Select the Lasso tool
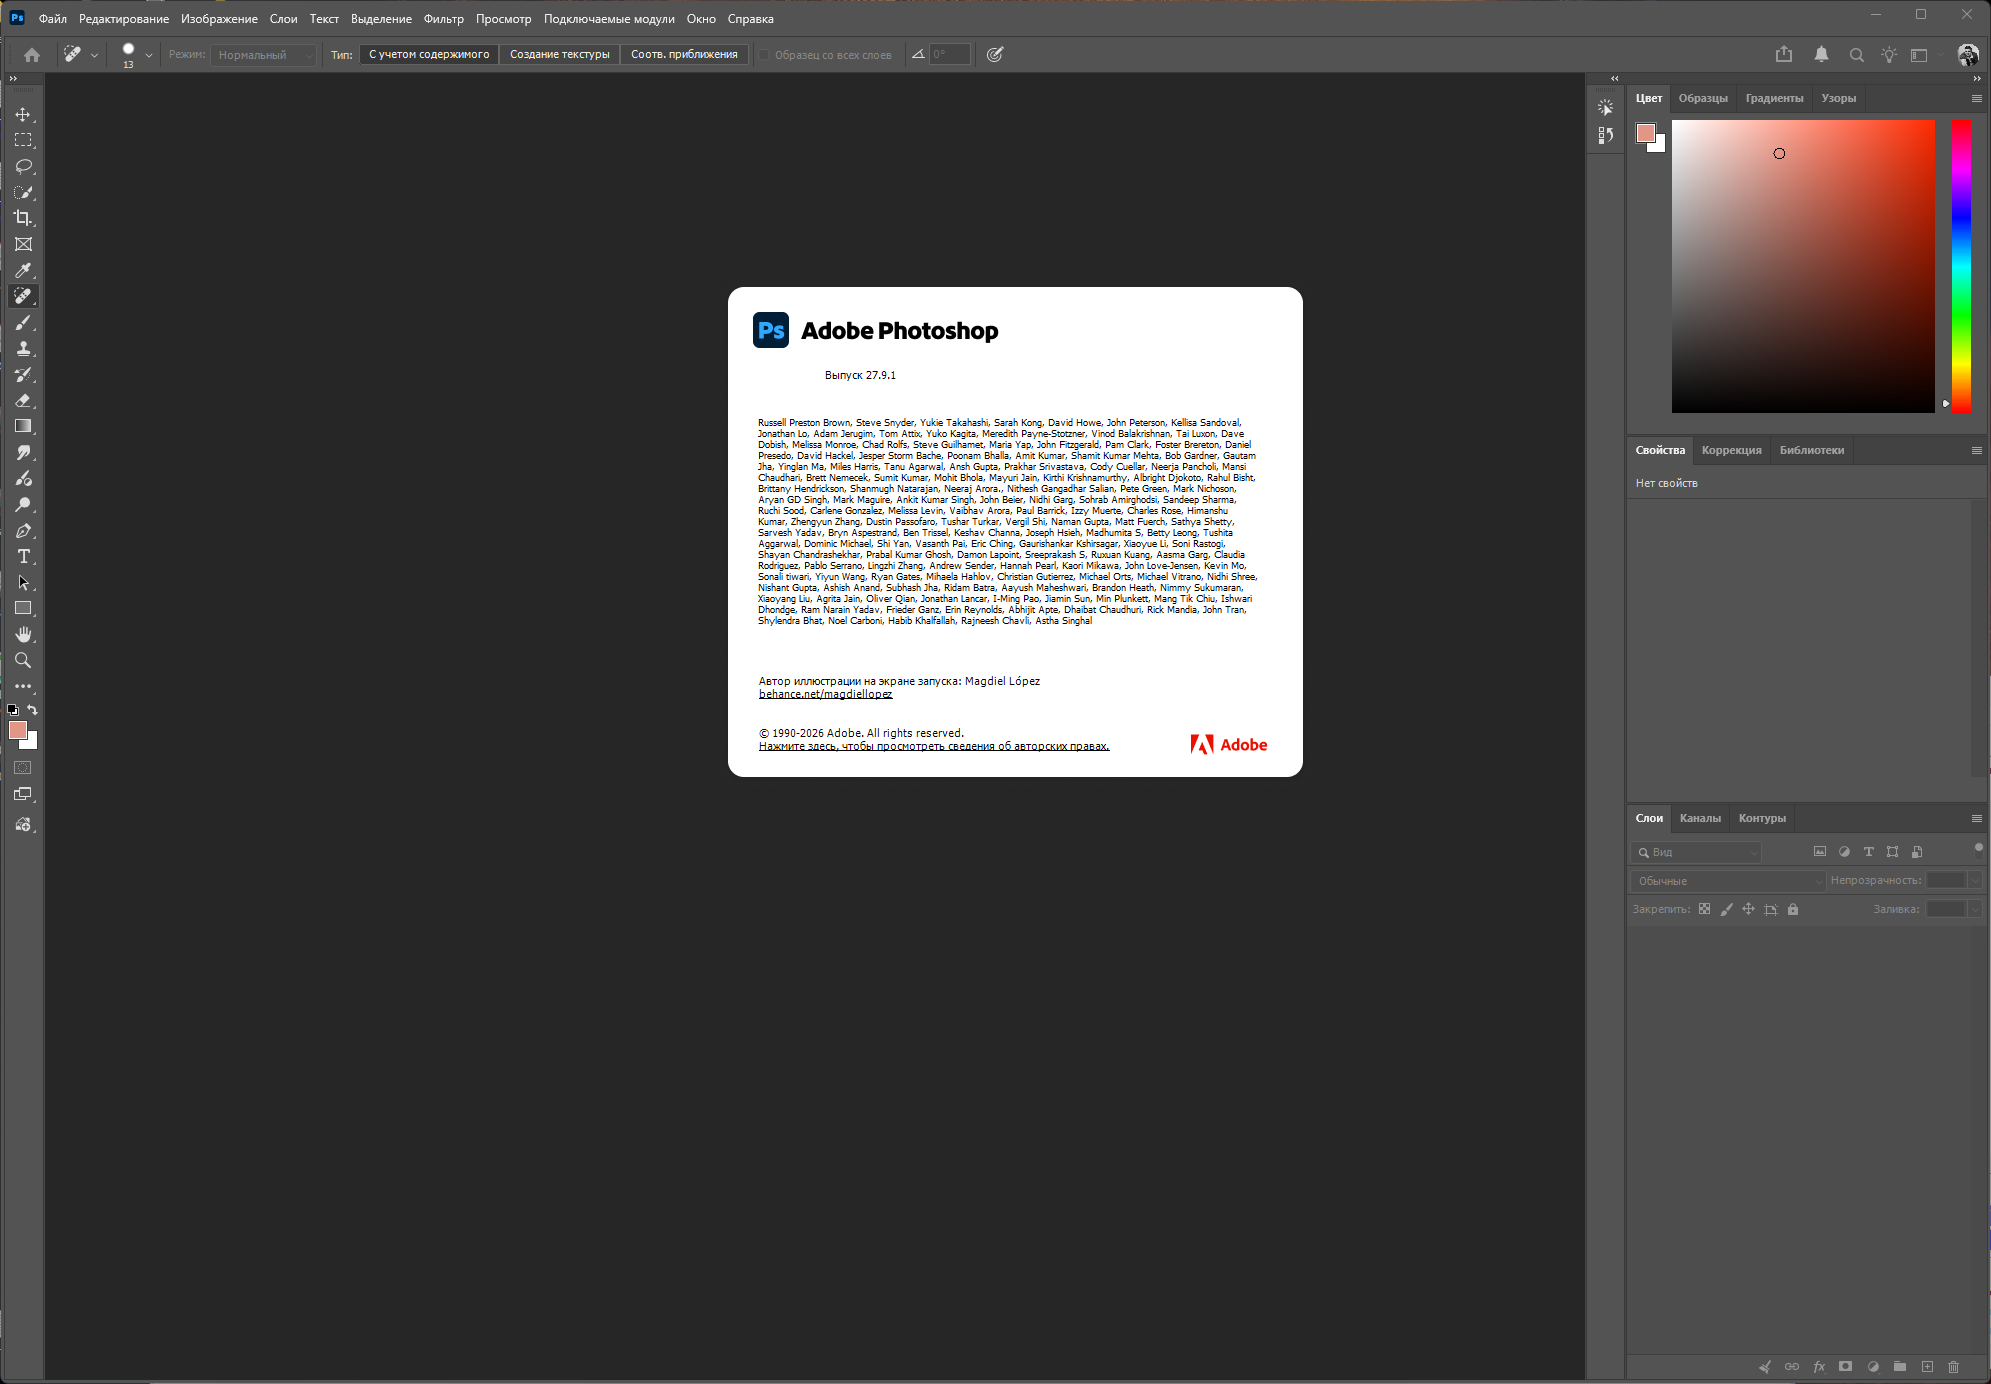This screenshot has height=1384, width=1991. [23, 167]
